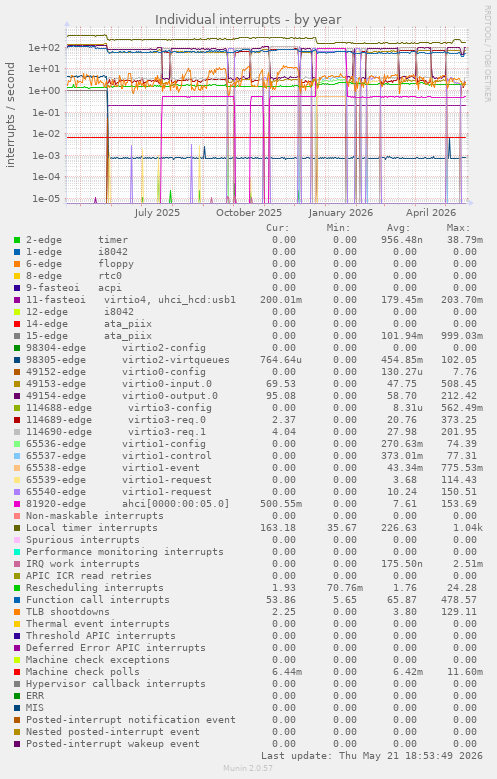Click the red swatch beside 14-edge ata_piix
Viewport: 497px width, 779px height.
pyautogui.click(x=17, y=324)
